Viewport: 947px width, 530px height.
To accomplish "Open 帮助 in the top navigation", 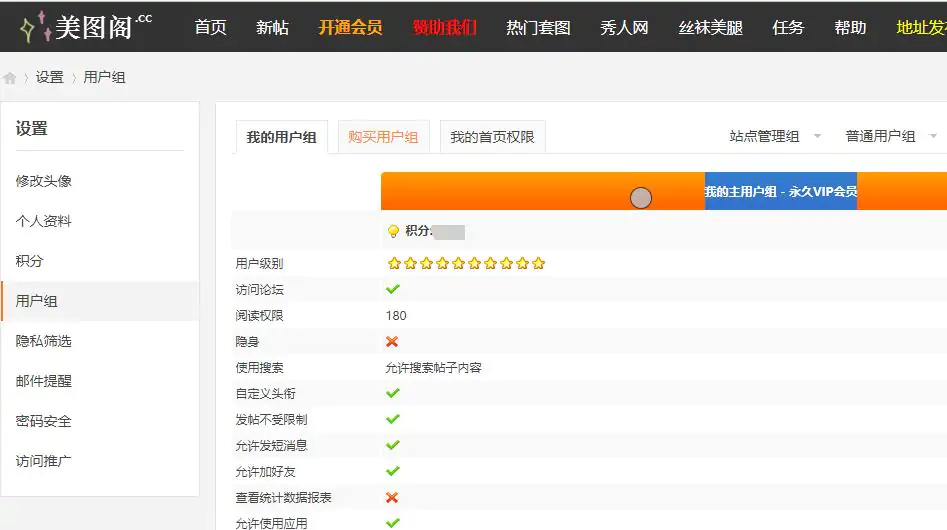I will click(x=850, y=27).
